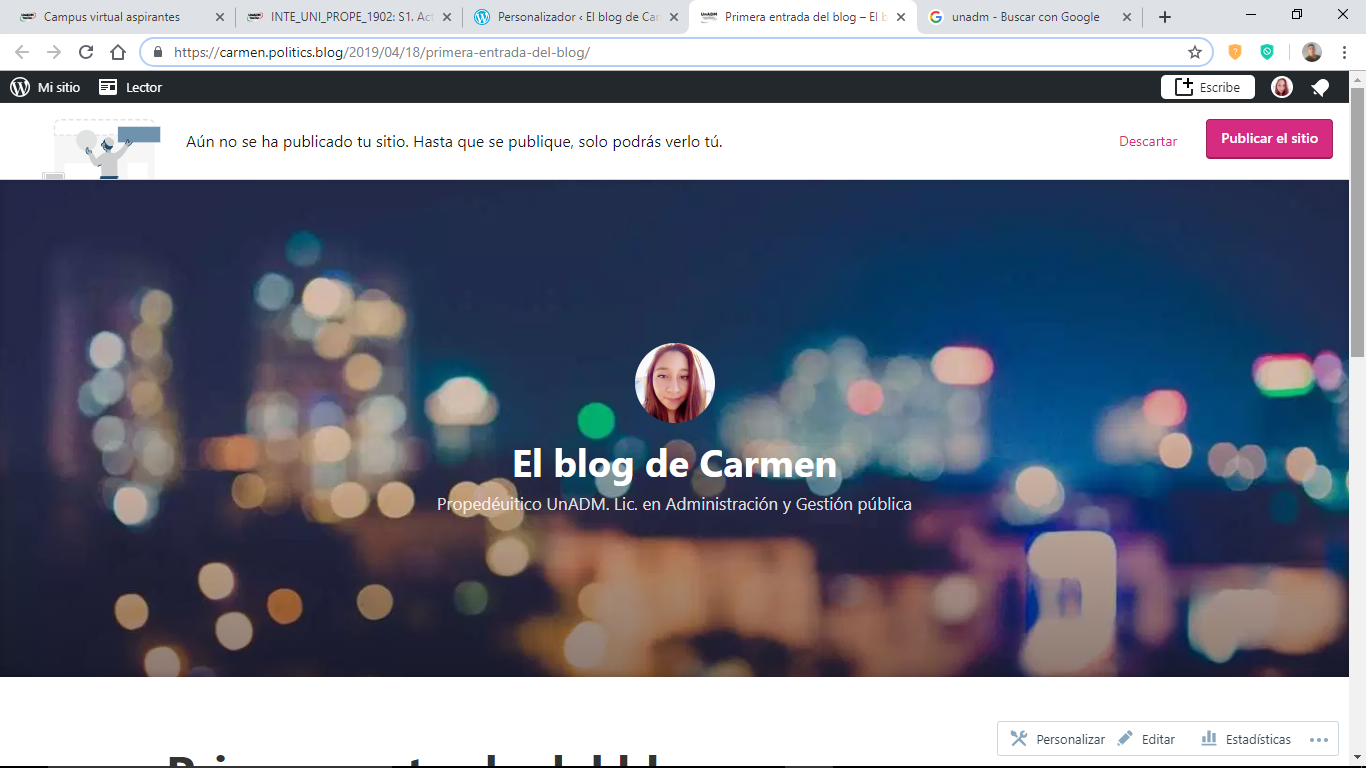Open the Mi sitio WordPress menu
1366x768 pixels.
pos(45,87)
